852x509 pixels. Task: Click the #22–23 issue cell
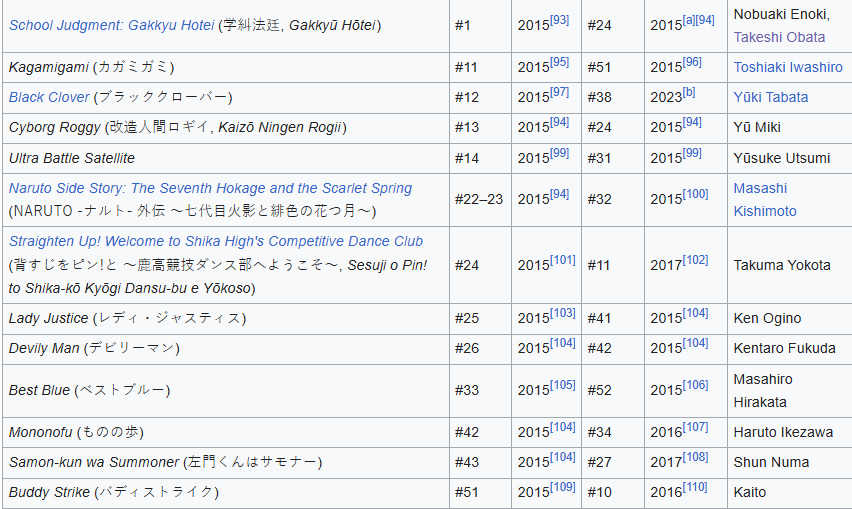pyautogui.click(x=480, y=199)
